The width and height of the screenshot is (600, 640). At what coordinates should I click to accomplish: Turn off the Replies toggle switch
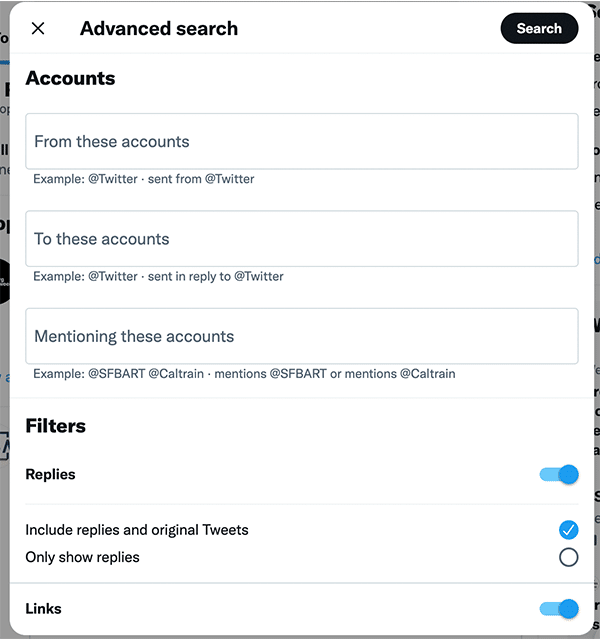click(559, 475)
